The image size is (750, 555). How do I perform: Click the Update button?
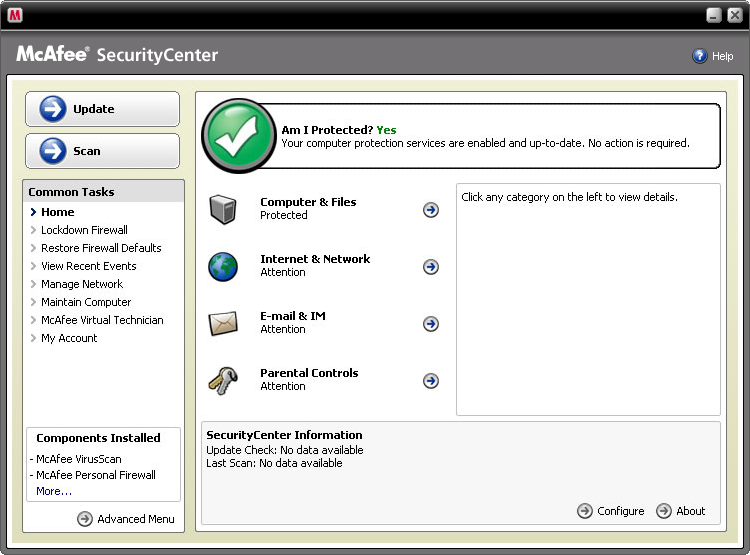pyautogui.click(x=102, y=109)
